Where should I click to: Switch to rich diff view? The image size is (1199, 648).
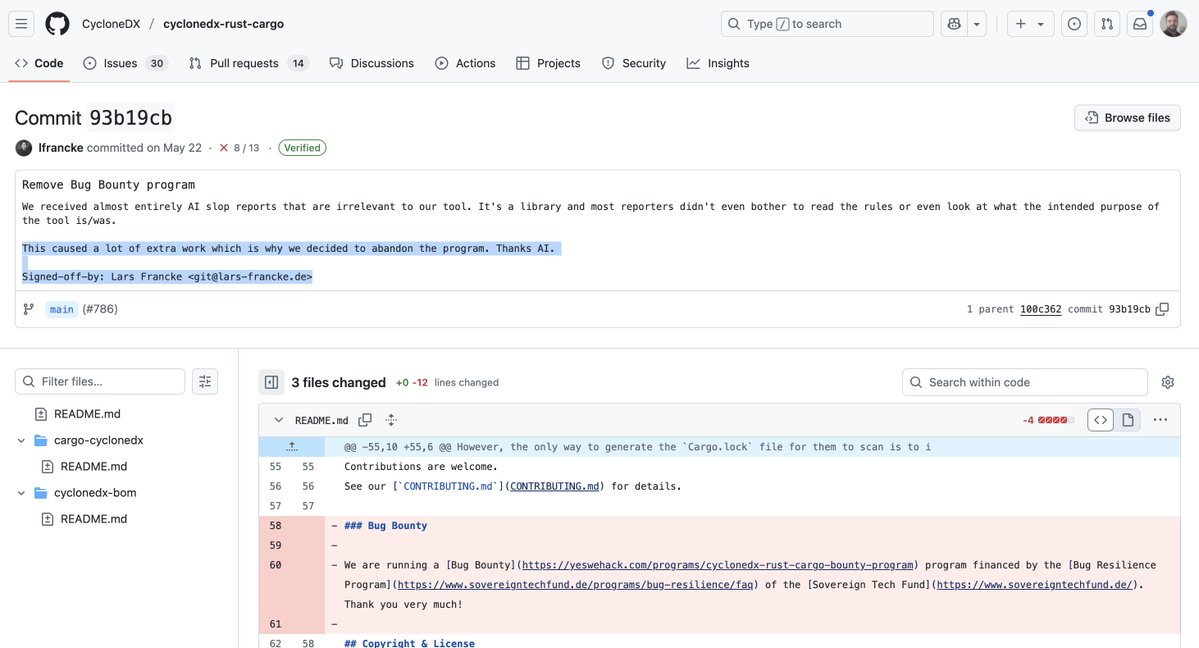(1127, 420)
